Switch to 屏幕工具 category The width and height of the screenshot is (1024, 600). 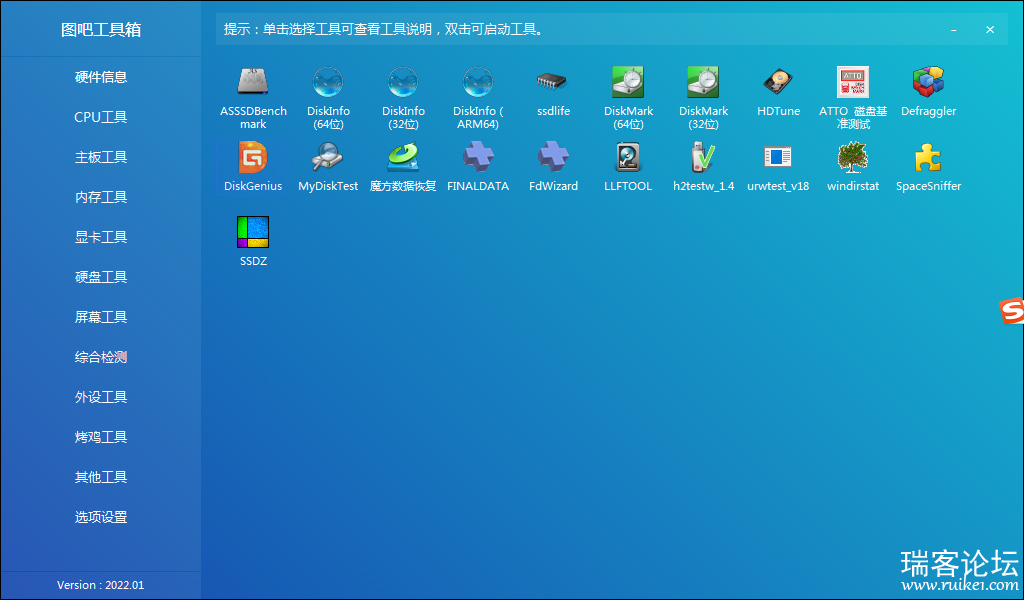tap(101, 317)
